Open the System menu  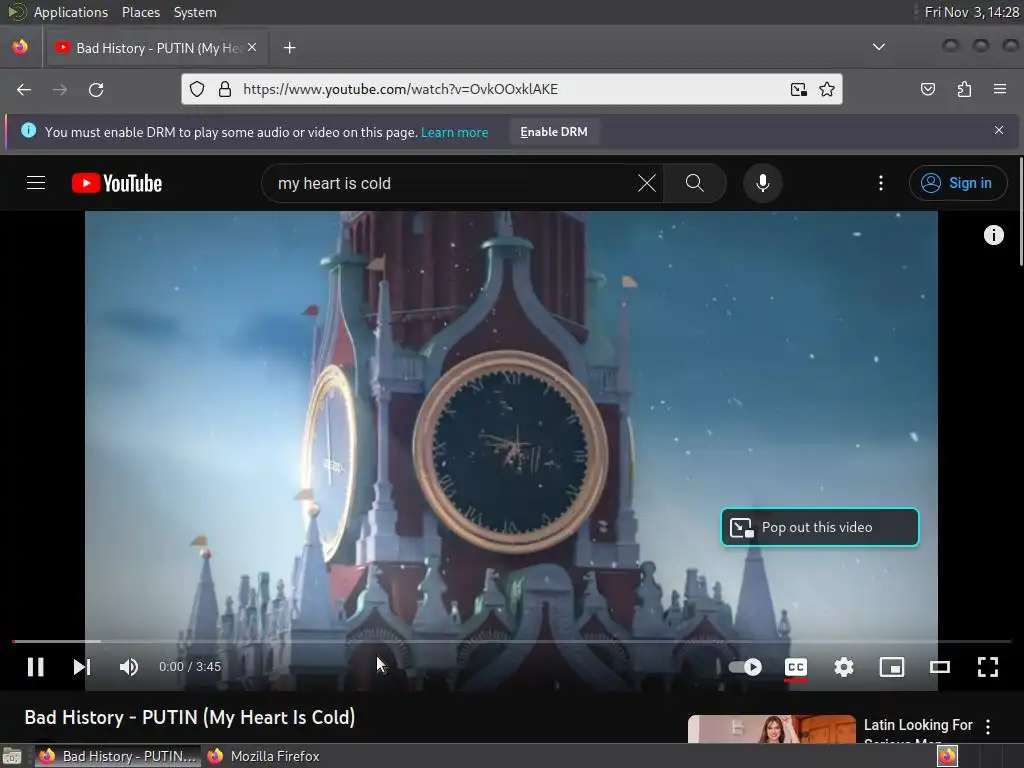coord(195,12)
